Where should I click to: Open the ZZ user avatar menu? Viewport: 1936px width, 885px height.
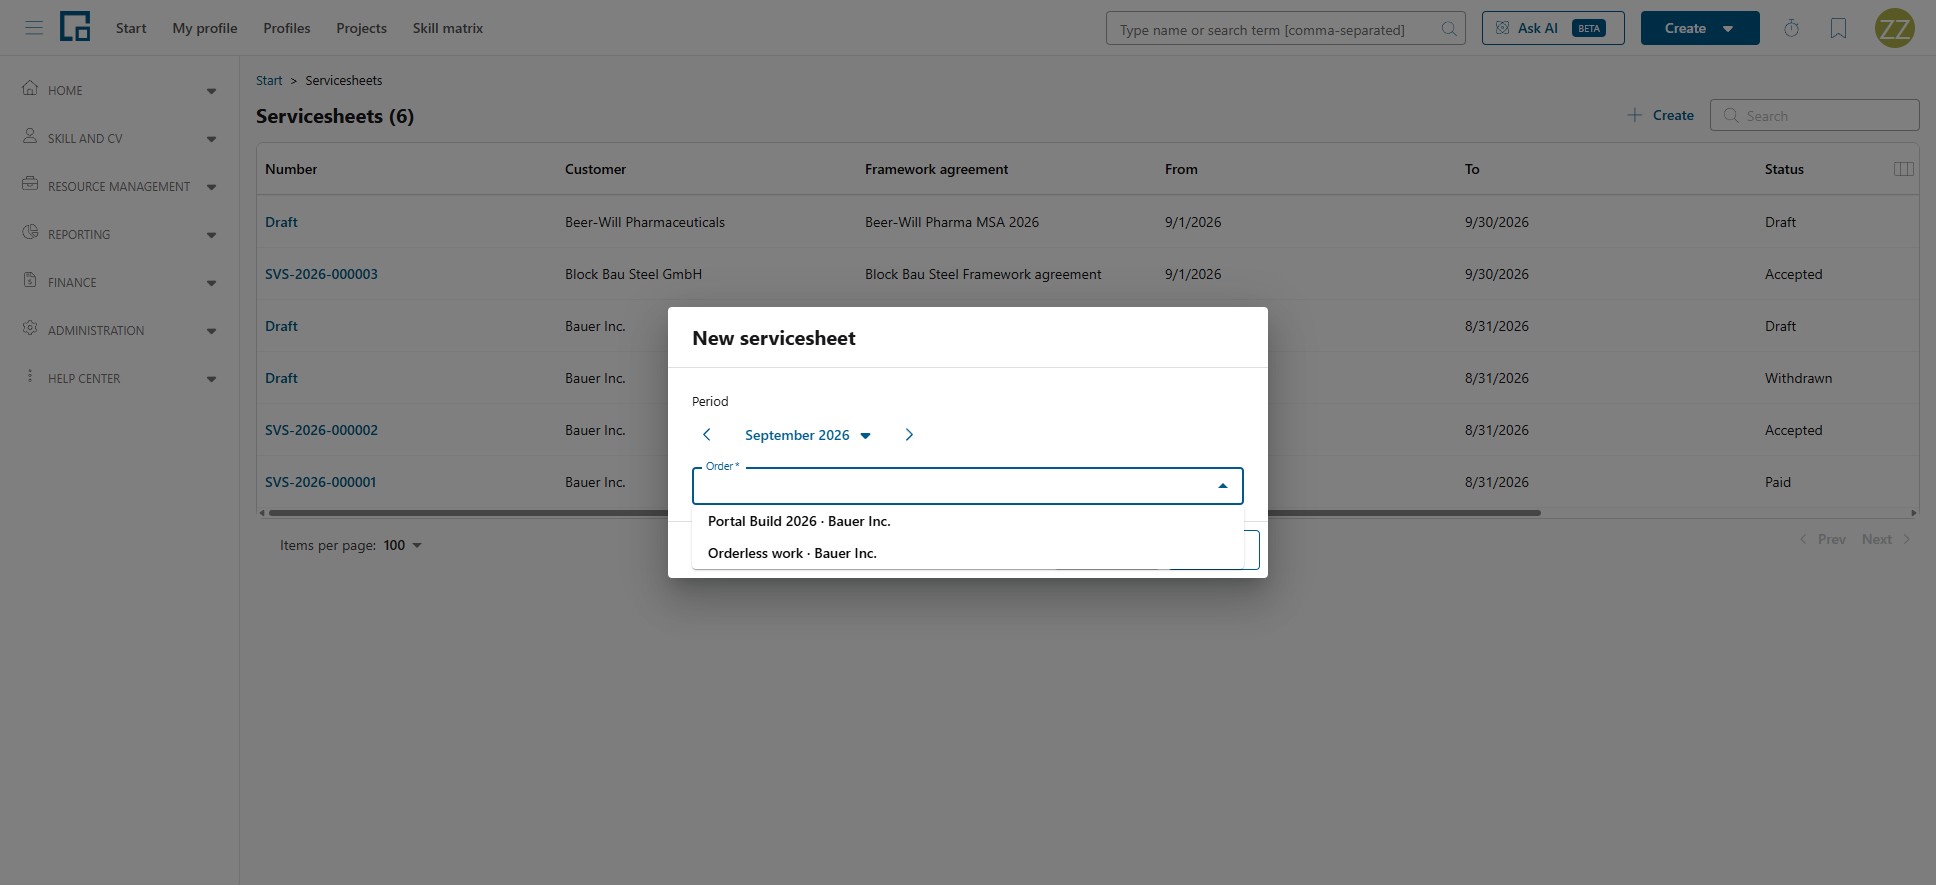1894,28
